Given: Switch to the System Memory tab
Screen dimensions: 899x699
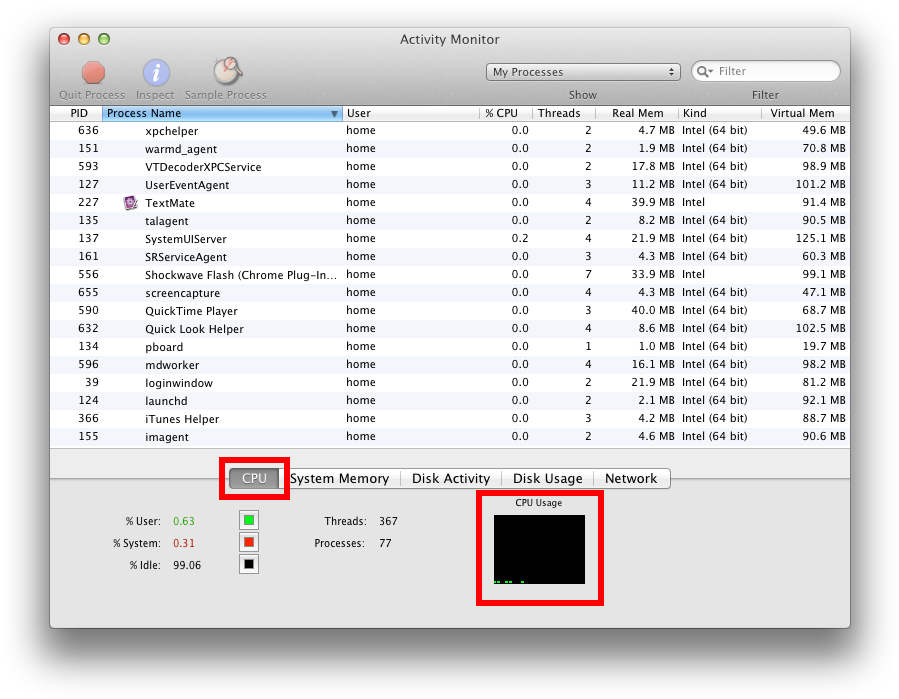Looking at the screenshot, I should (341, 478).
